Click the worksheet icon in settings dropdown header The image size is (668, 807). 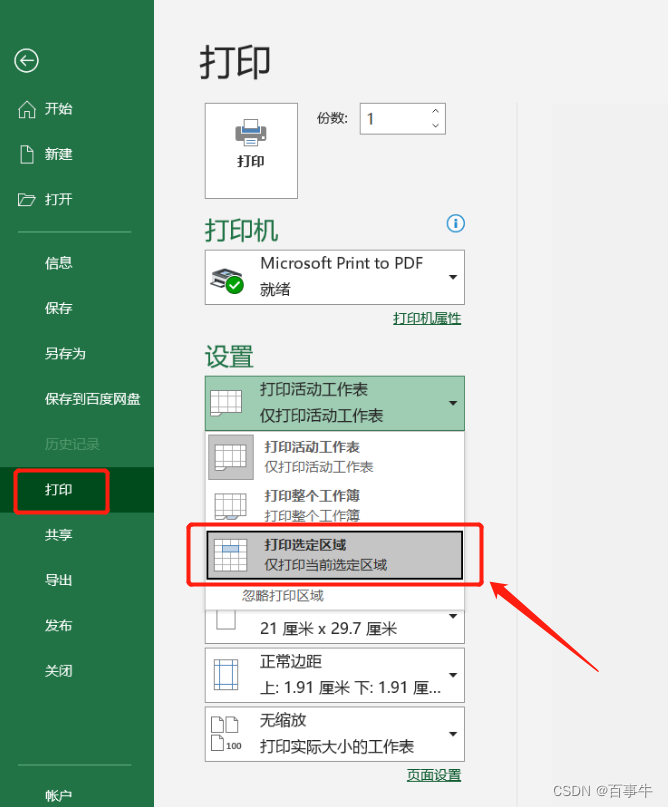[x=226, y=403]
